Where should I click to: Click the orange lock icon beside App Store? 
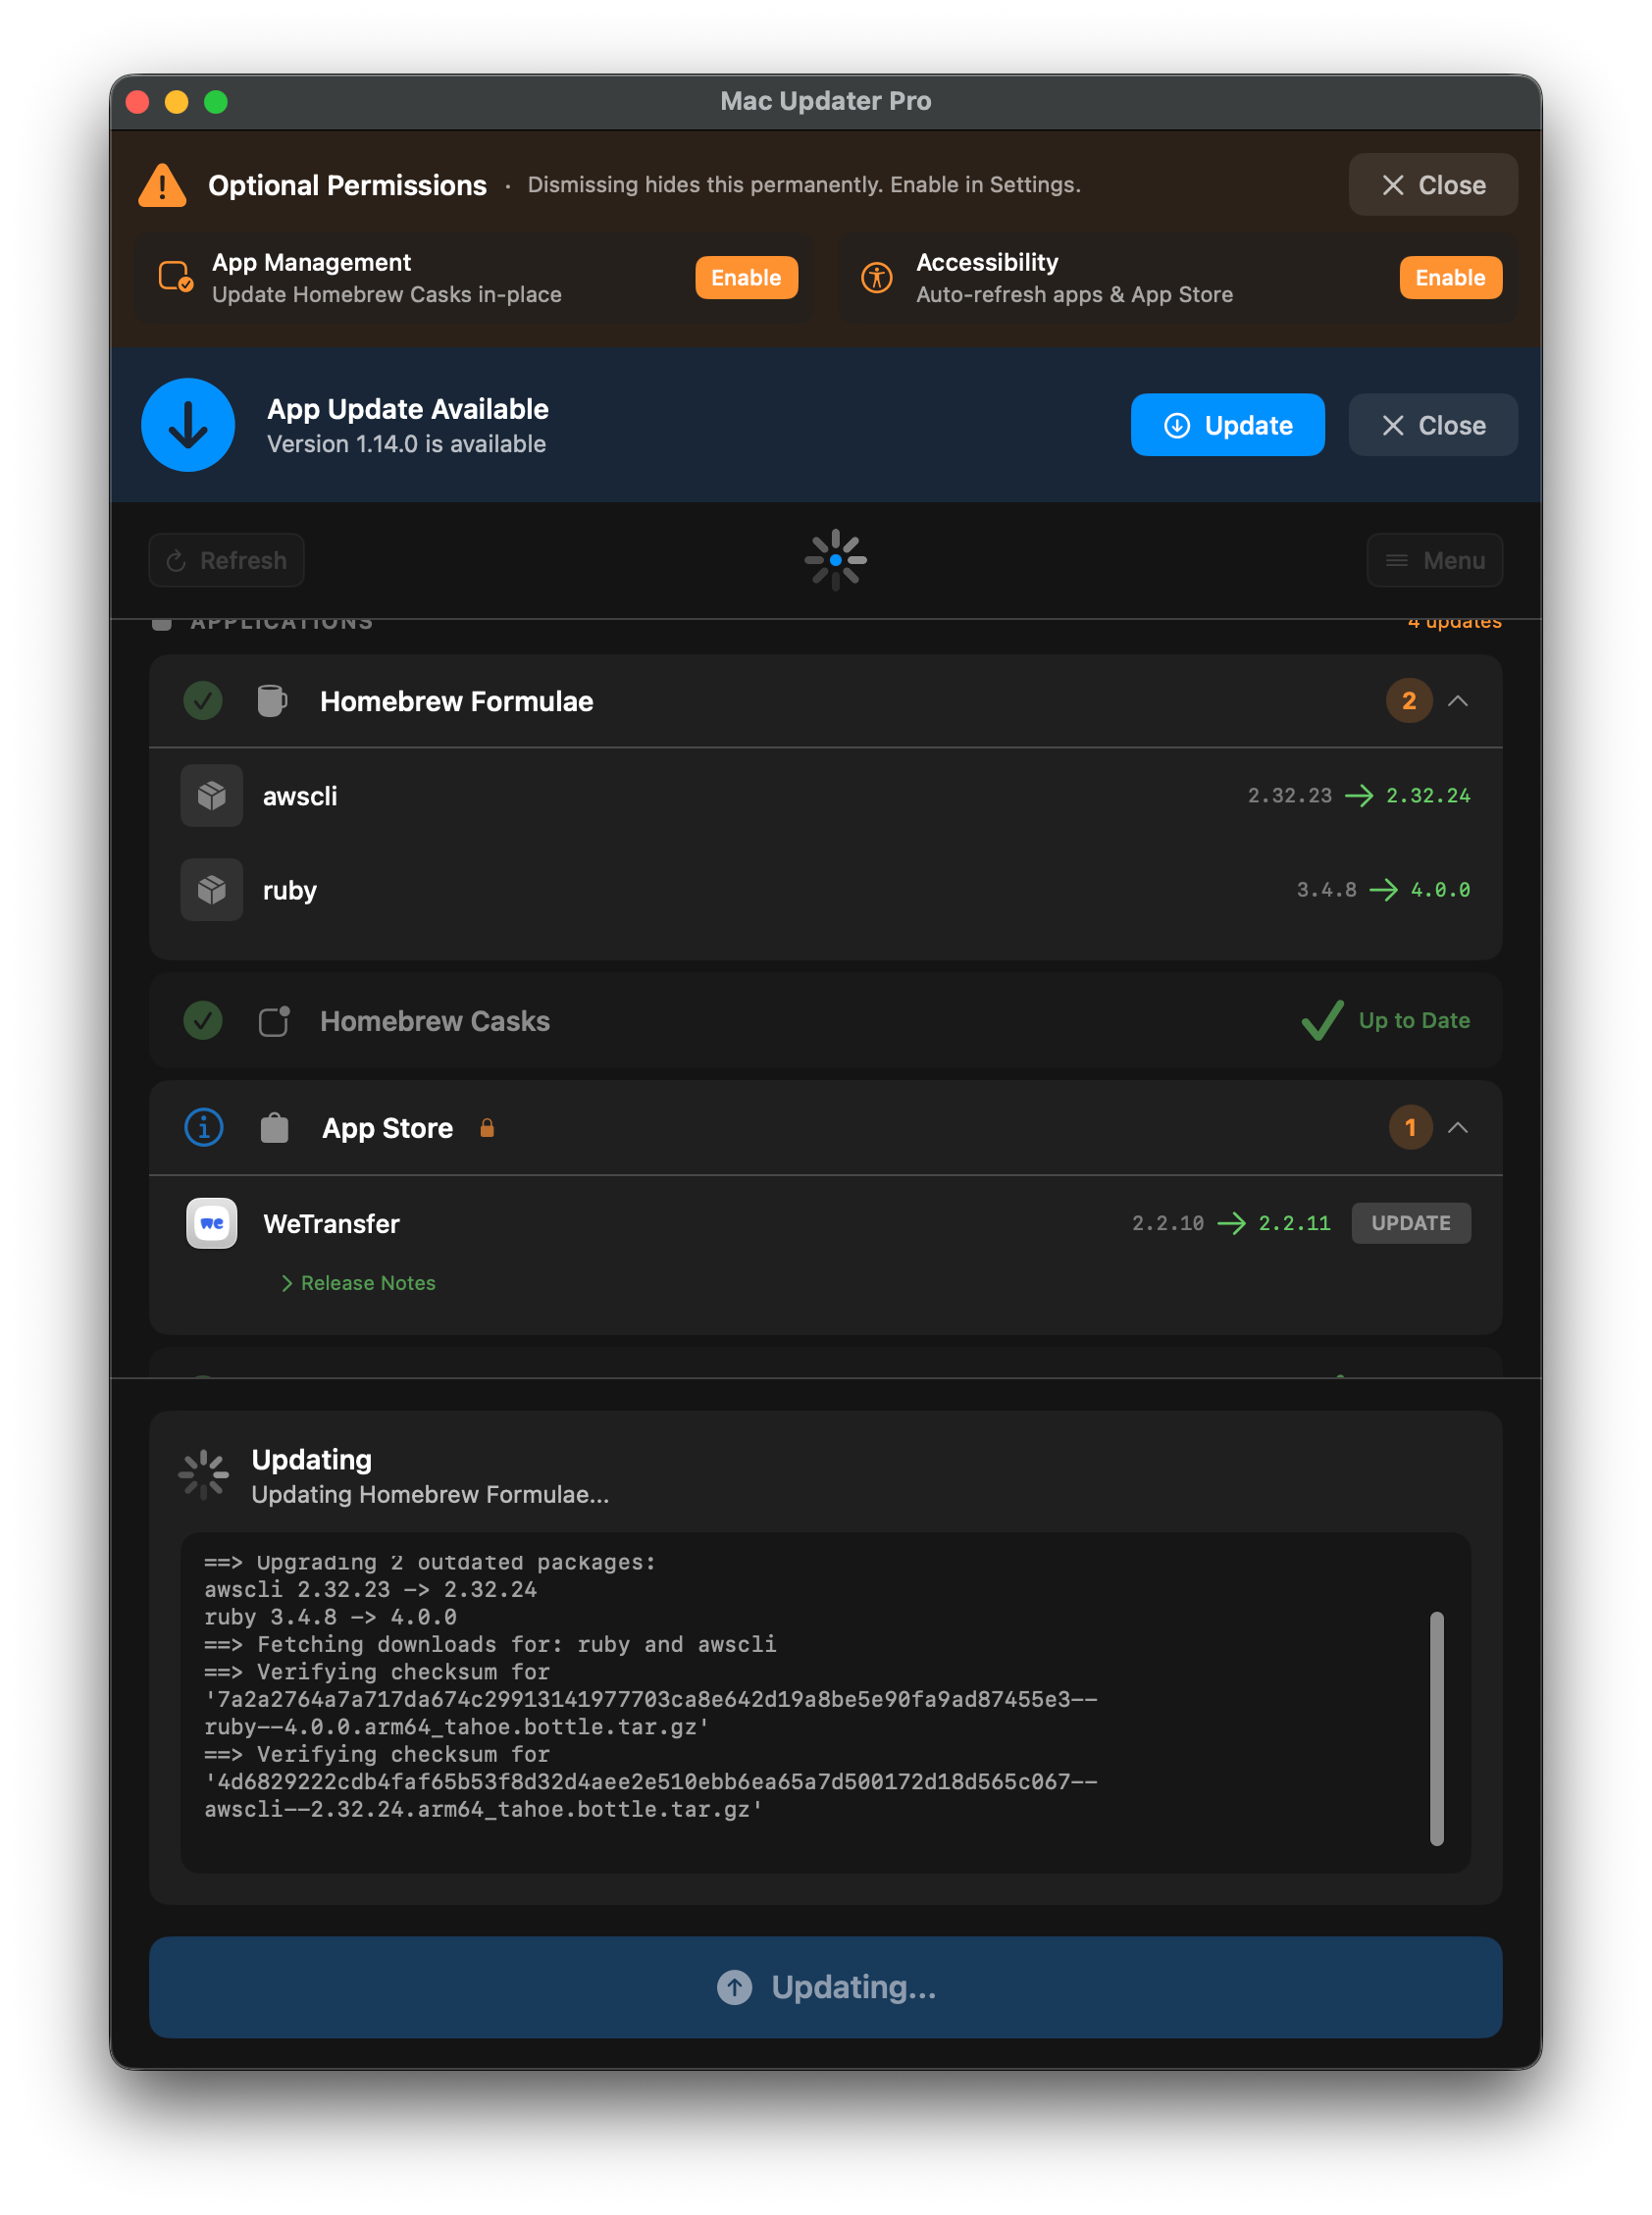[487, 1128]
